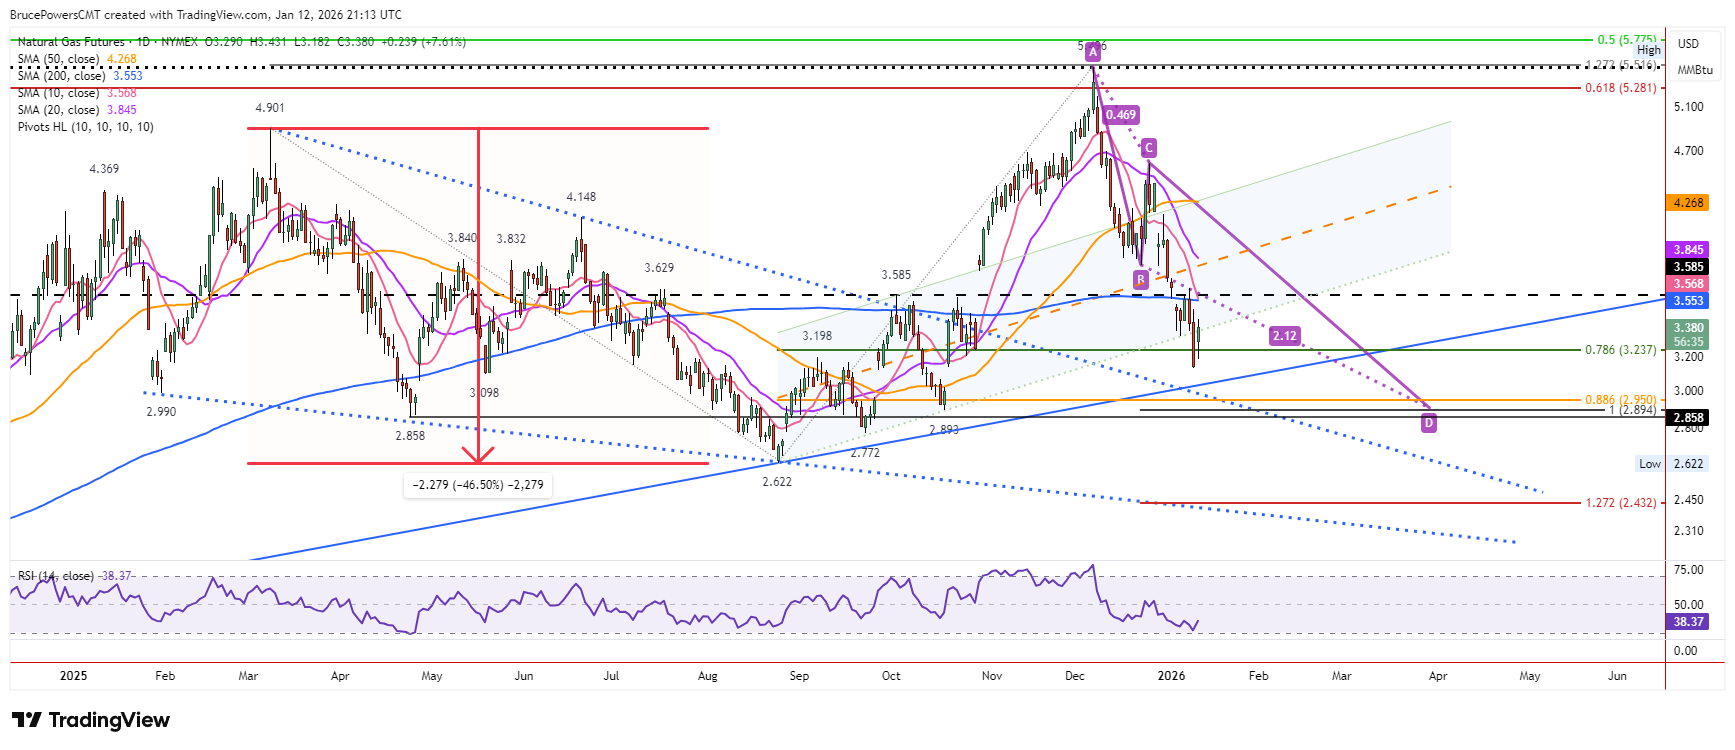The image size is (1735, 750).
Task: Select the purple C pattern point marker
Action: coord(1149,148)
